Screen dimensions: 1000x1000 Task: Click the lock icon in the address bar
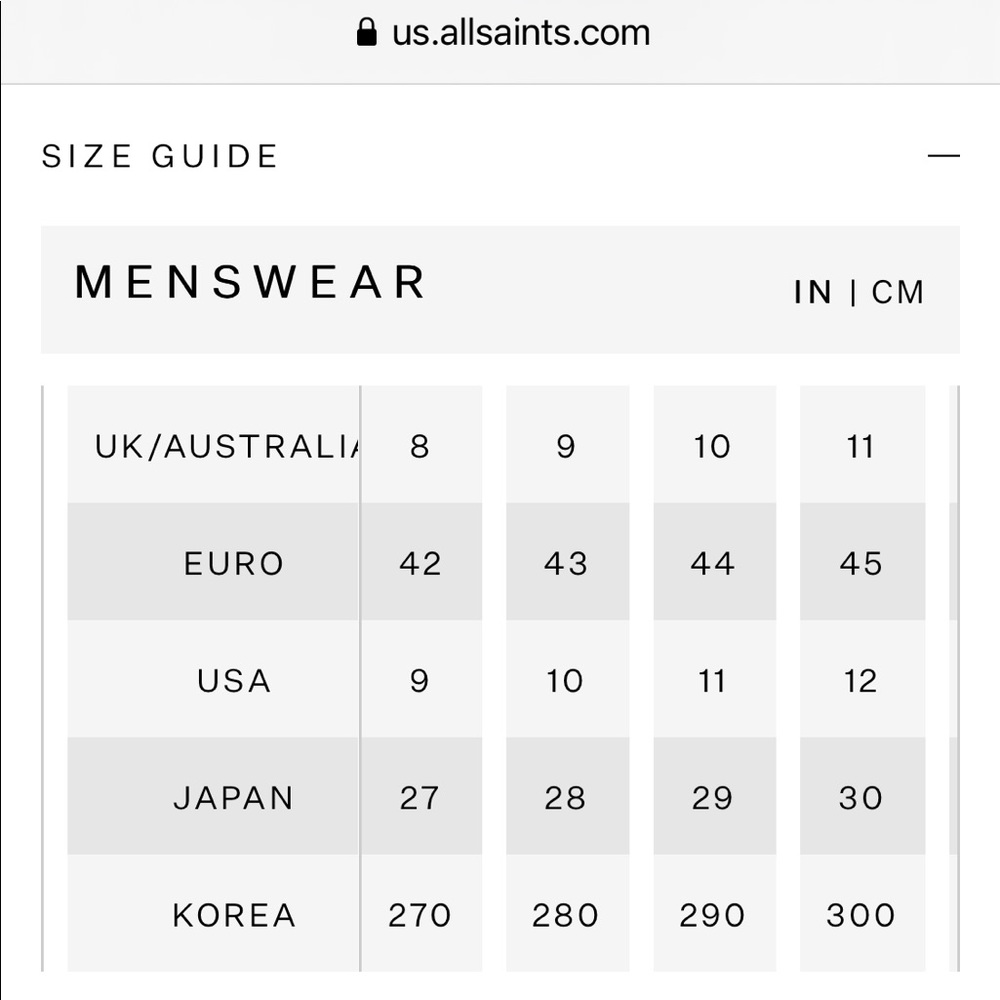367,33
